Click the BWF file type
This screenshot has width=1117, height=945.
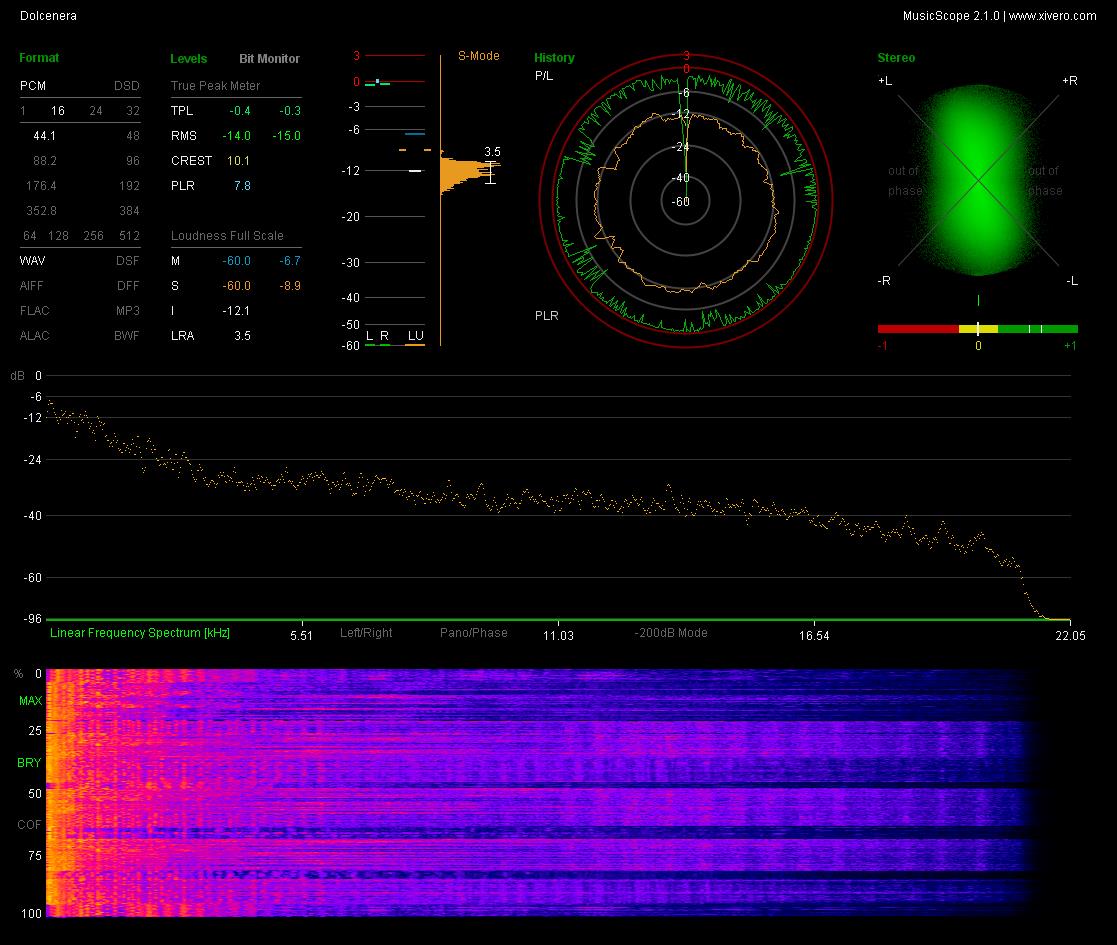127,335
